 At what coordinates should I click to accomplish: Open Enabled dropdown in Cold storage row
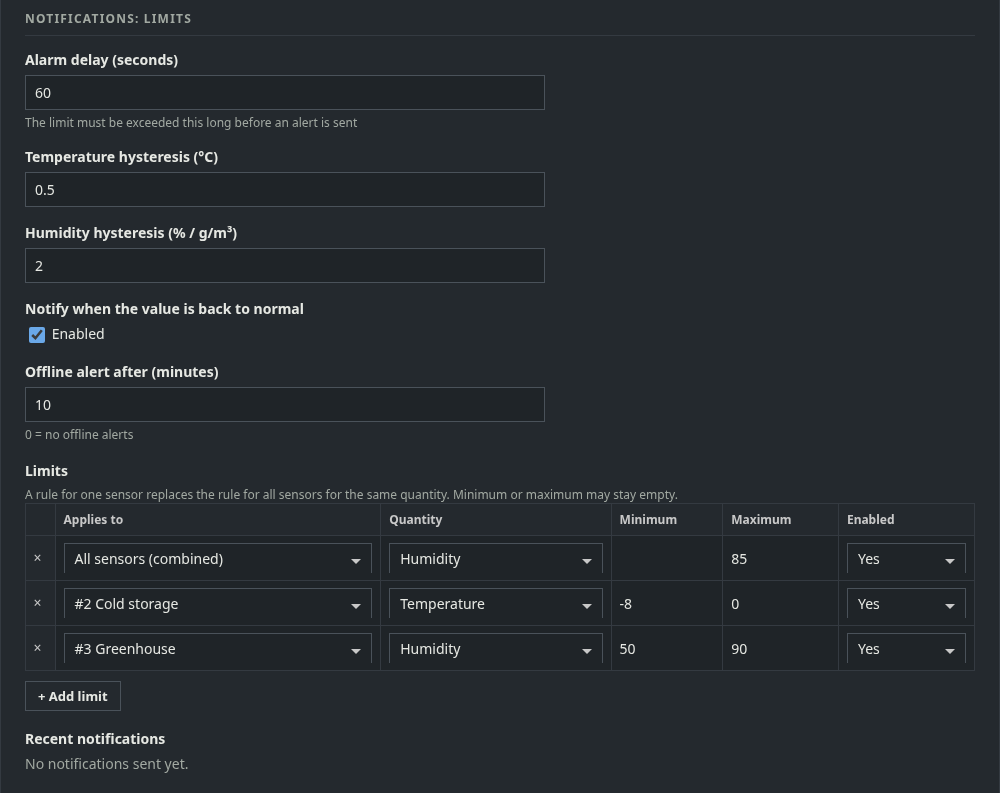pyautogui.click(x=906, y=604)
